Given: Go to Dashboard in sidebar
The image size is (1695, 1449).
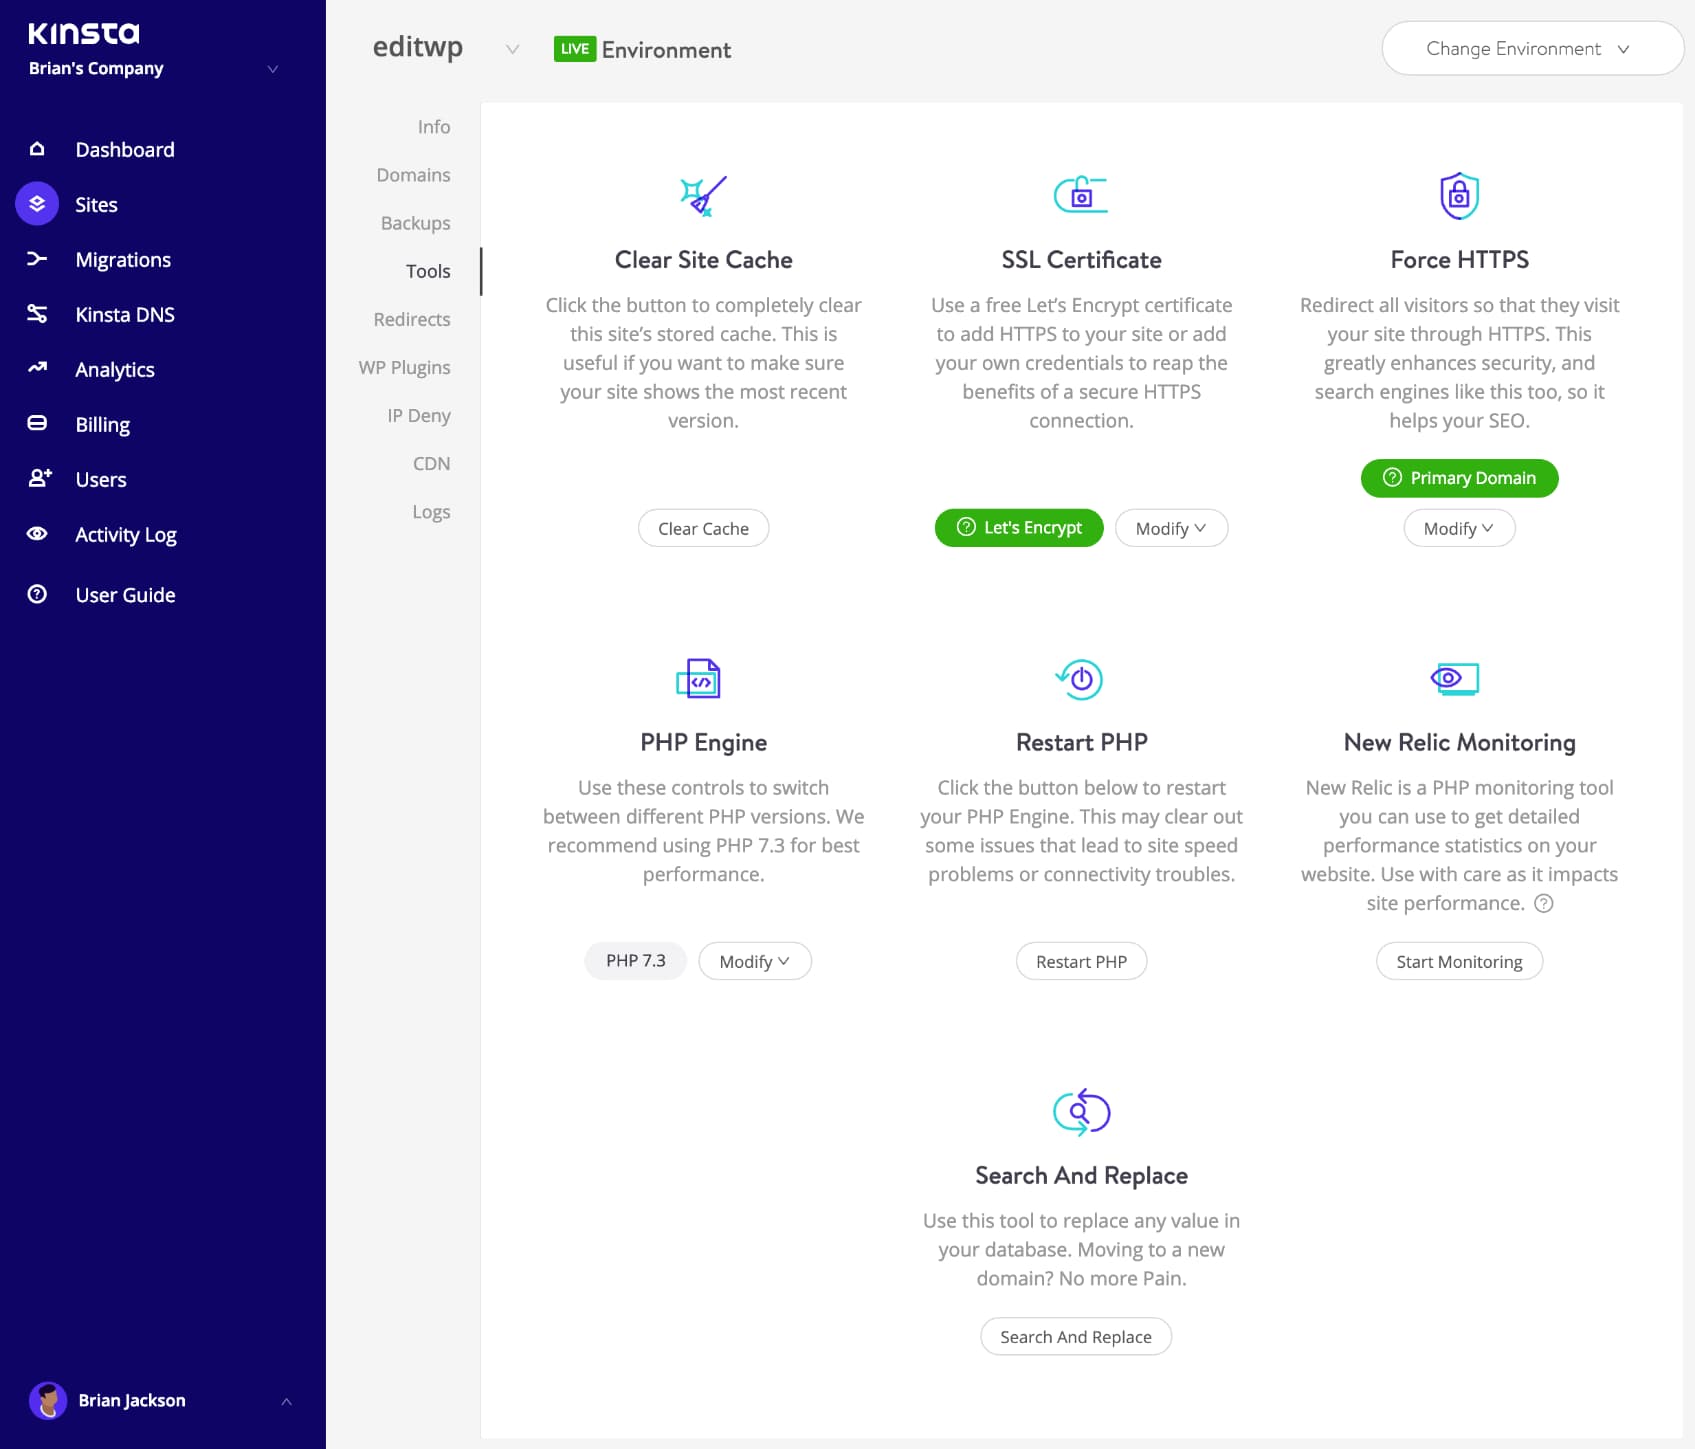Looking at the screenshot, I should coord(125,149).
